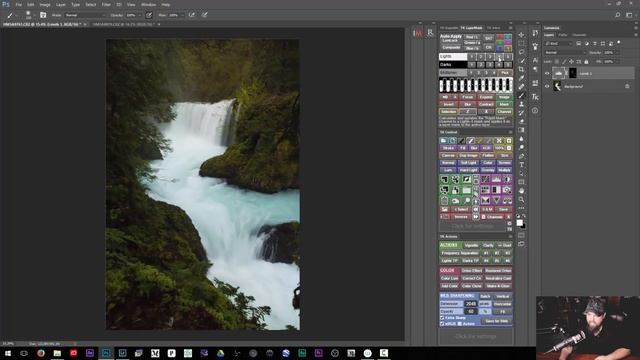Toggle the sRGB checkbox
The height and width of the screenshot is (360, 640).
[442, 324]
